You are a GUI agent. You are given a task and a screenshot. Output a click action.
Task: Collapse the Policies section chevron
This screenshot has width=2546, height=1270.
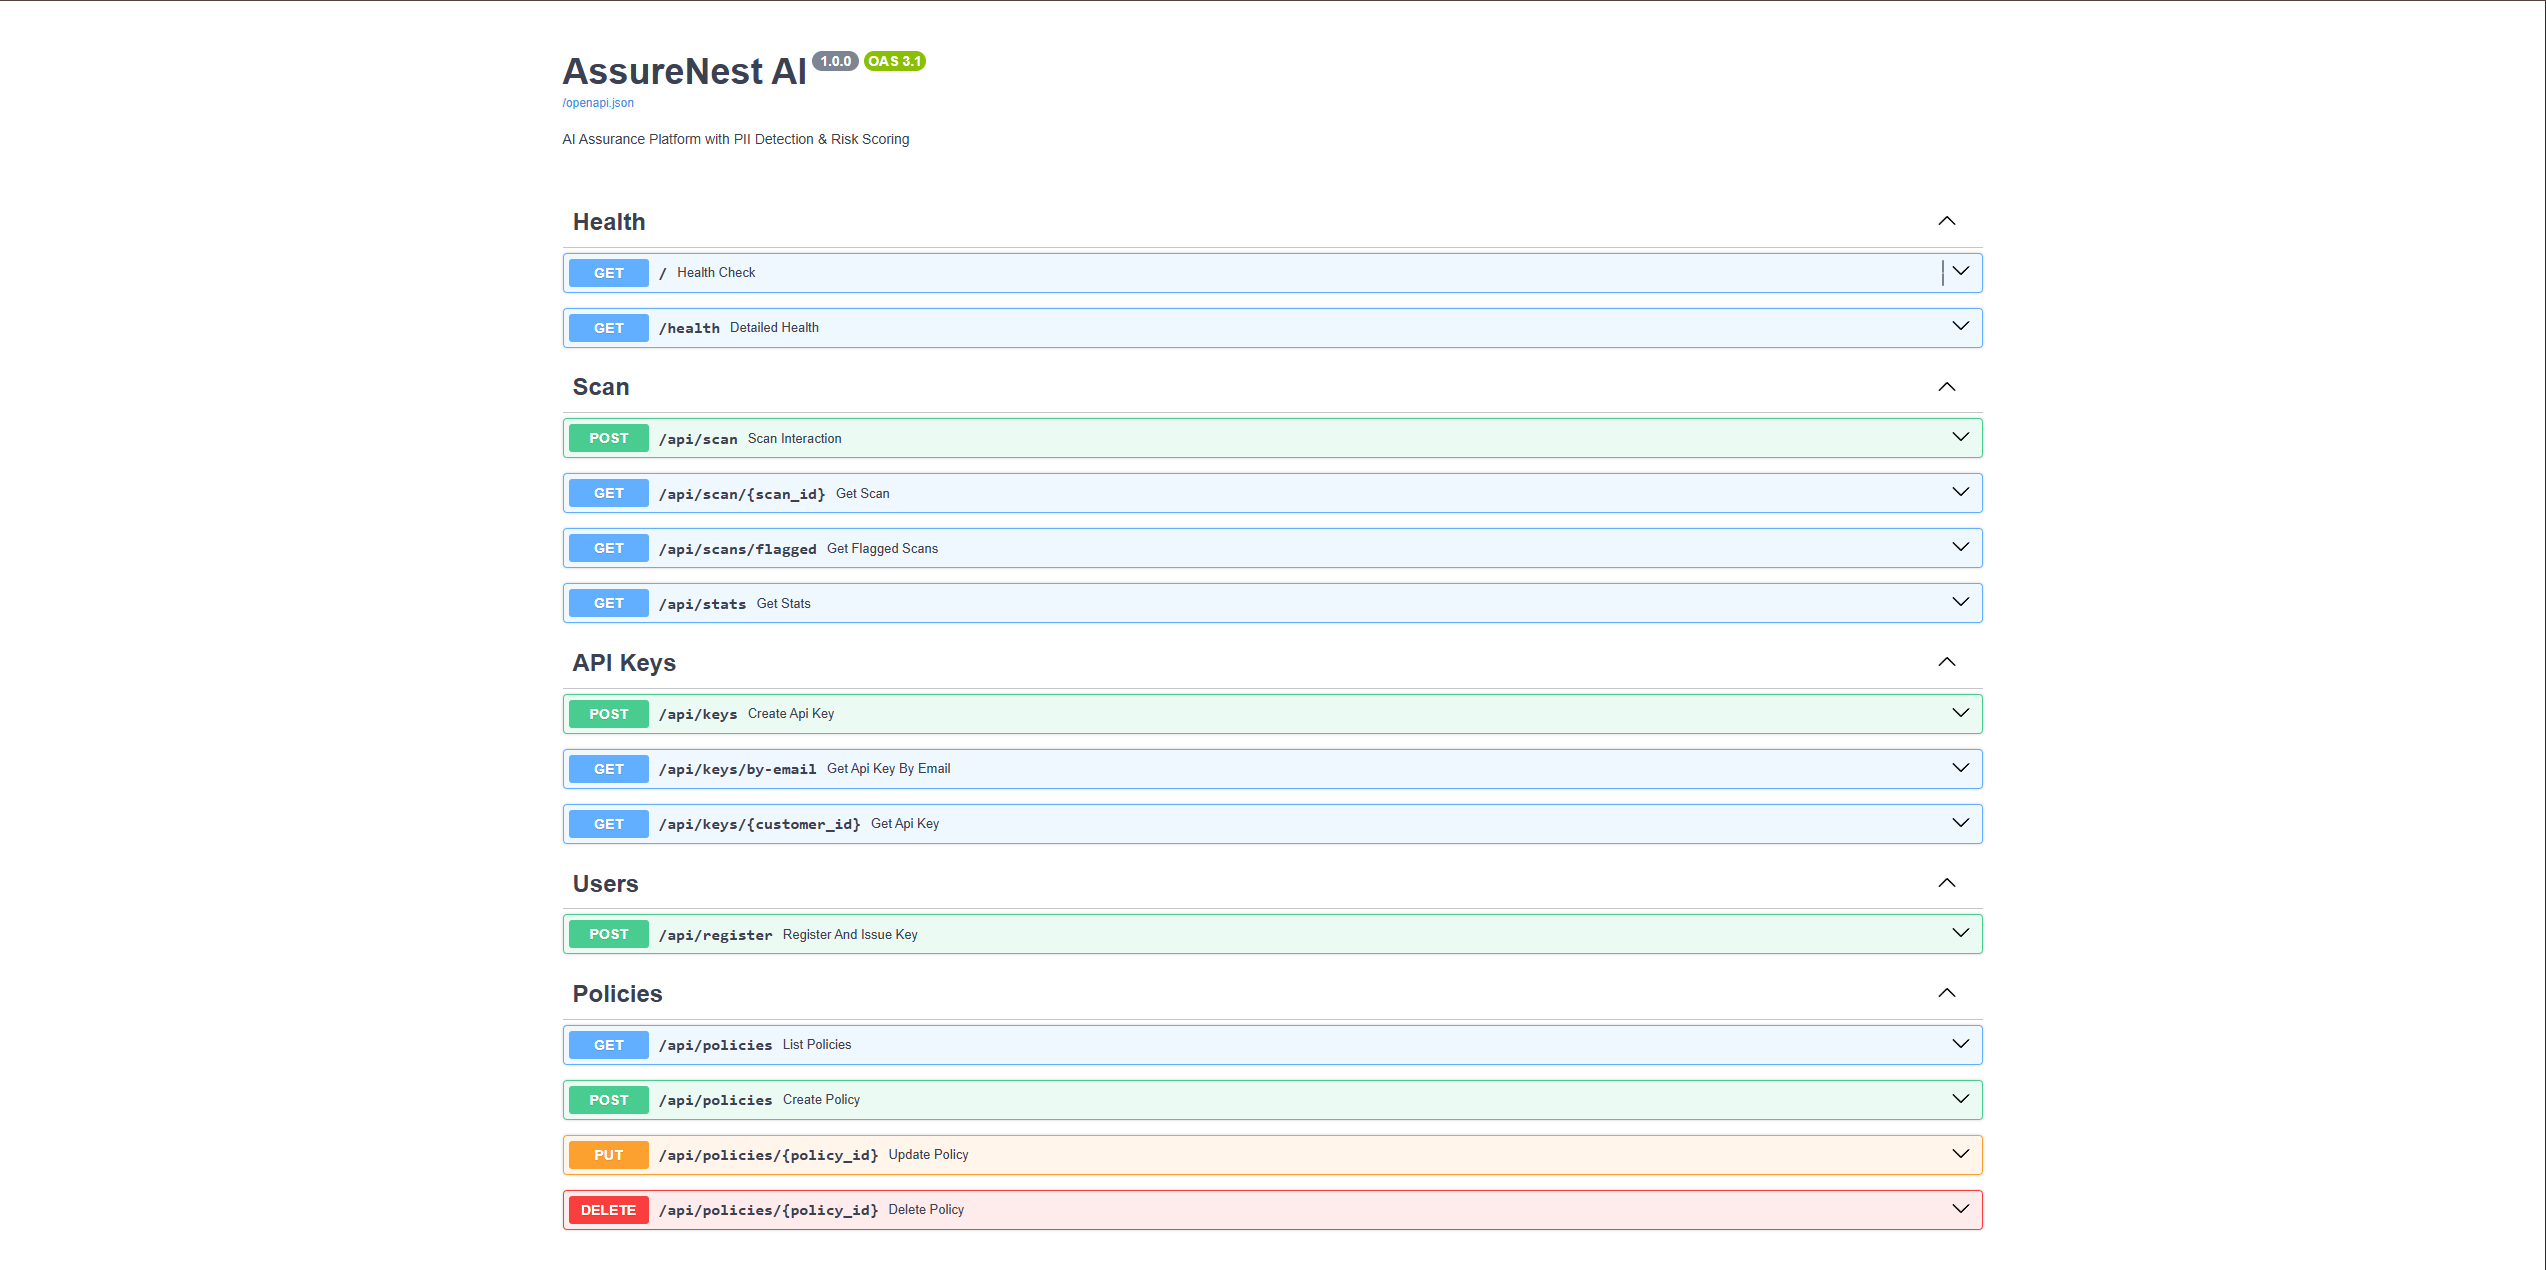(1946, 993)
